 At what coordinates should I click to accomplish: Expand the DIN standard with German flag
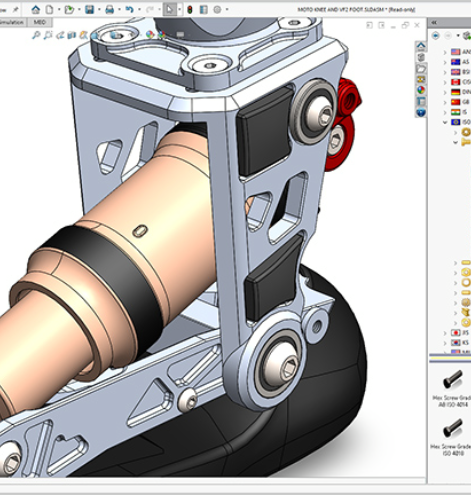point(445,92)
